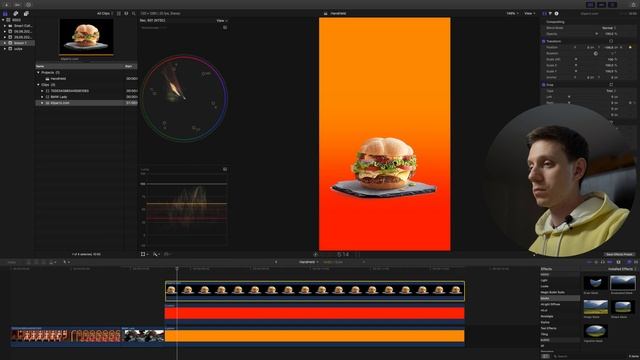
Task: Collapse the Clips group in browser
Action: 39,84
